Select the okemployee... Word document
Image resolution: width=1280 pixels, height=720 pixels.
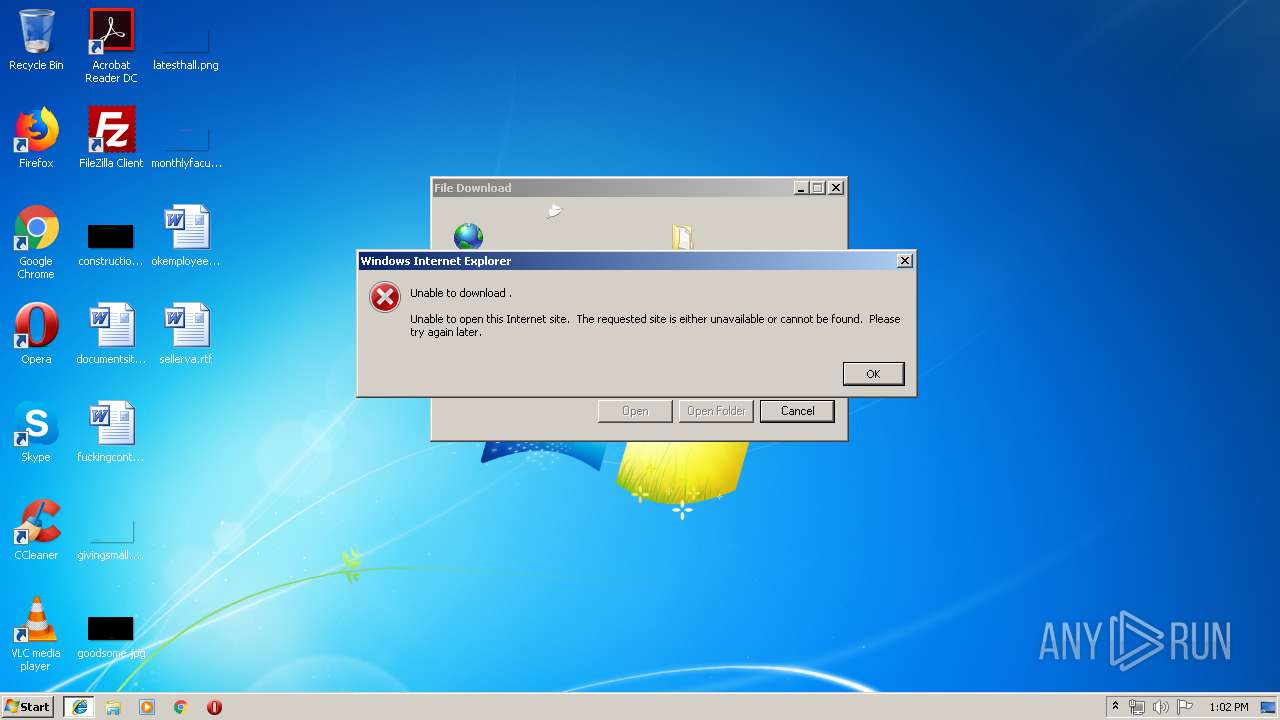pos(186,236)
